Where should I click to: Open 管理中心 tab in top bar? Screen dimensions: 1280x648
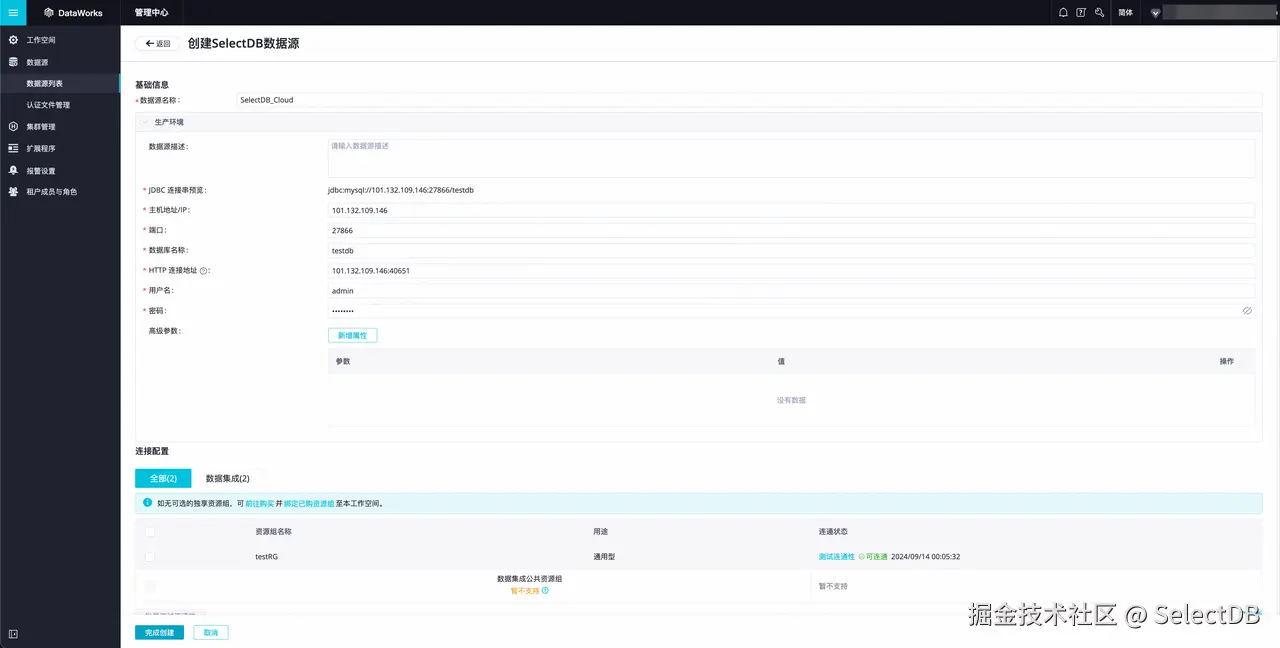coord(151,13)
